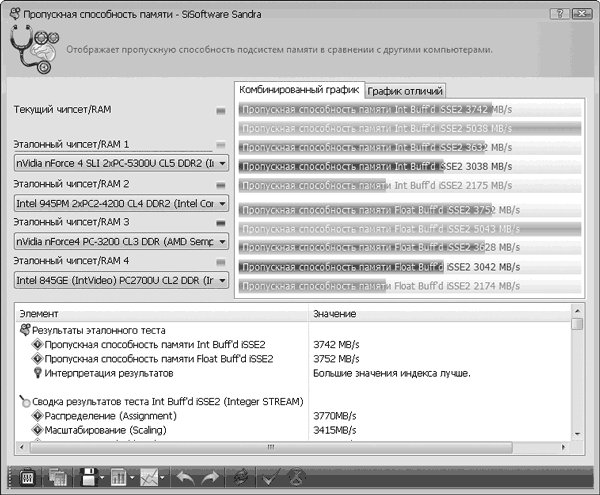Switch to График отличий tab
Screen dimensions: 600x495
pos(405,91)
